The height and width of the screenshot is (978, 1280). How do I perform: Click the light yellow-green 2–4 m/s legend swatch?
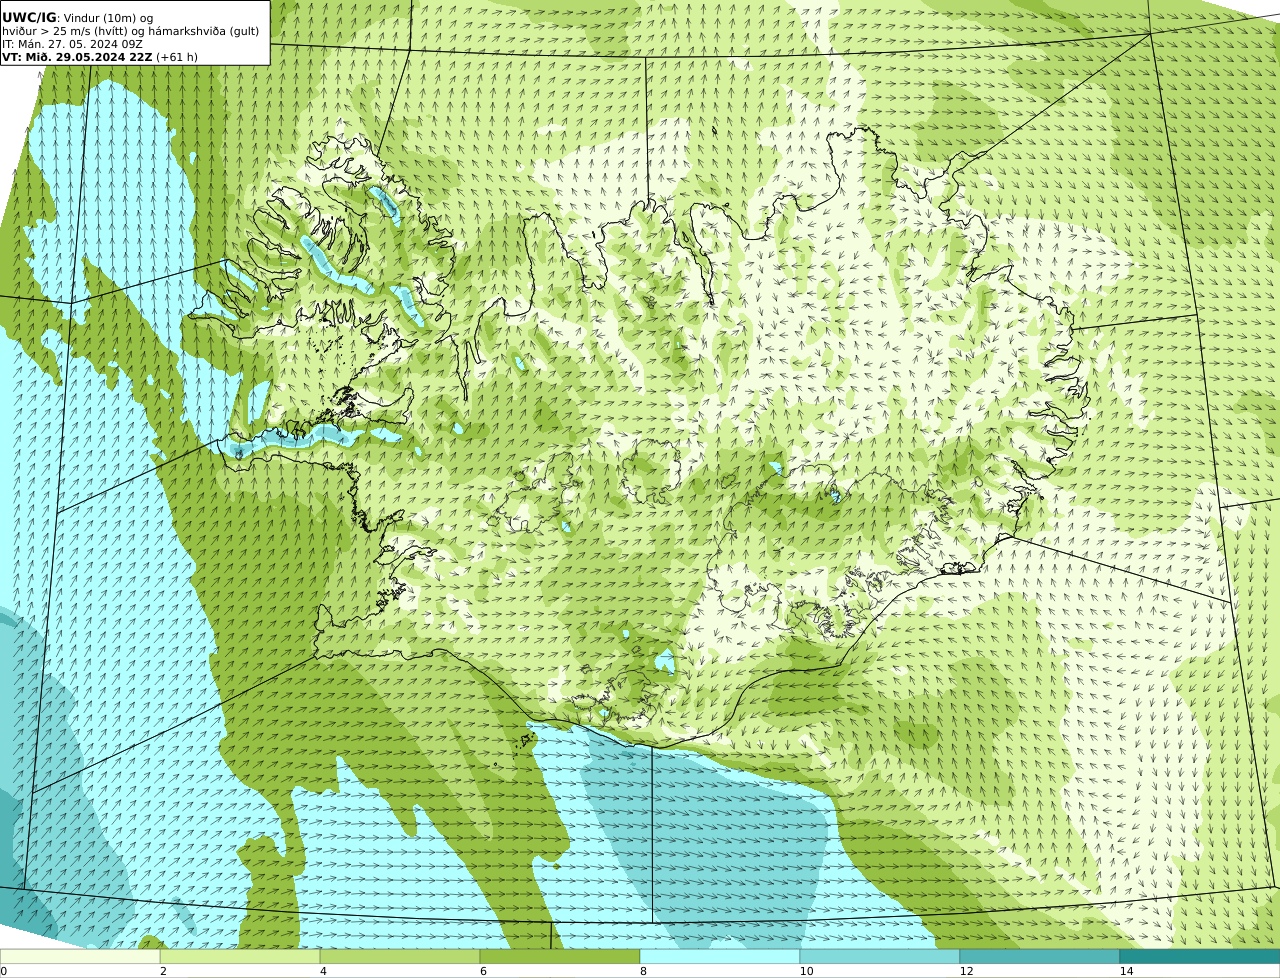point(240,956)
